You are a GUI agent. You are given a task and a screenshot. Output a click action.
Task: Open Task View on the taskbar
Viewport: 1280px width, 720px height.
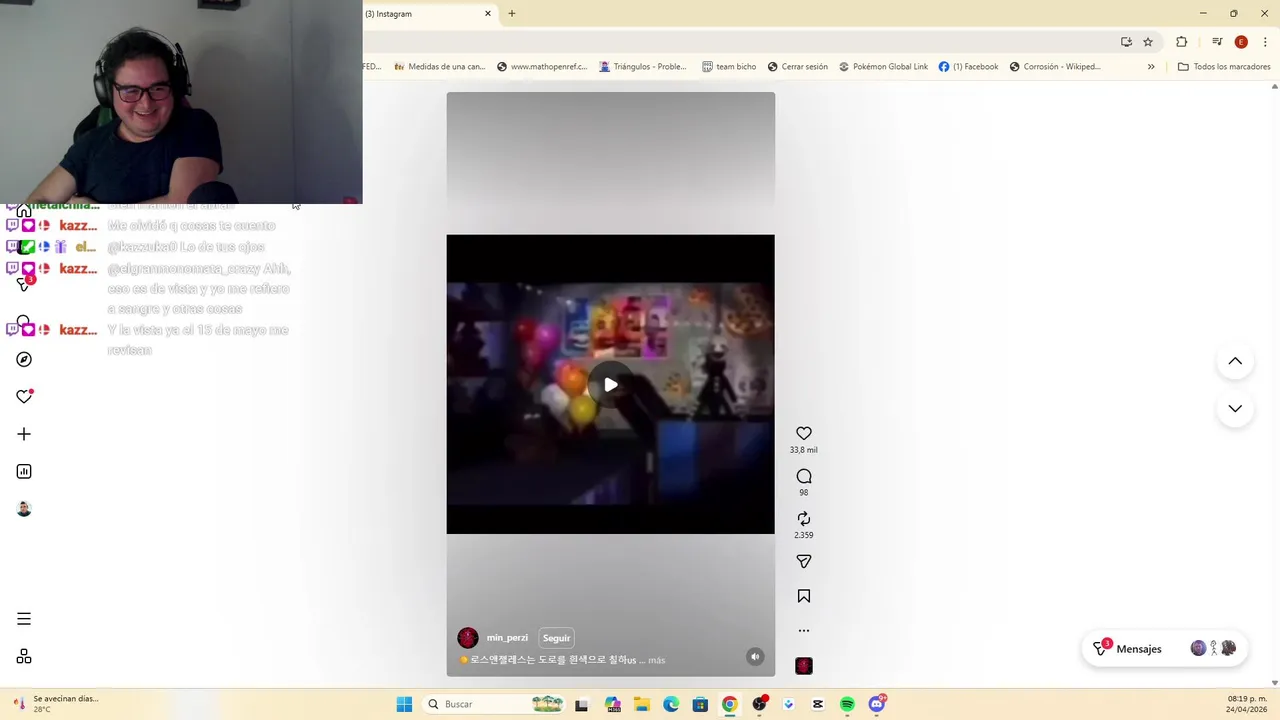click(581, 704)
